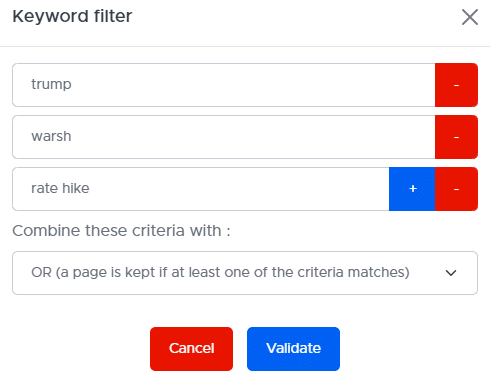Select the combine criteria combo box text

[220, 272]
